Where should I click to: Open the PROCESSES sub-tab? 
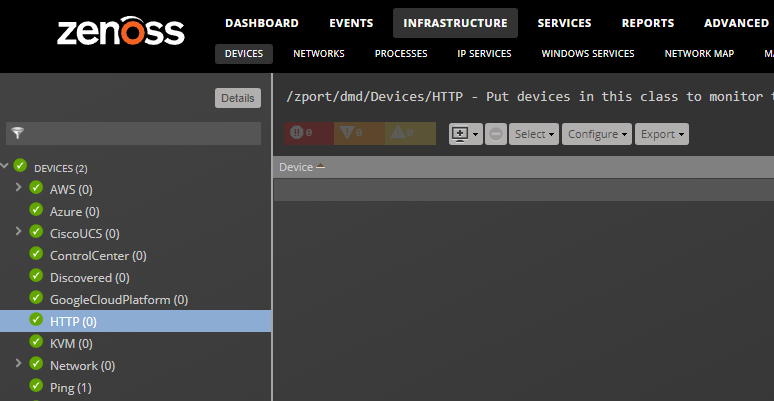click(x=401, y=54)
